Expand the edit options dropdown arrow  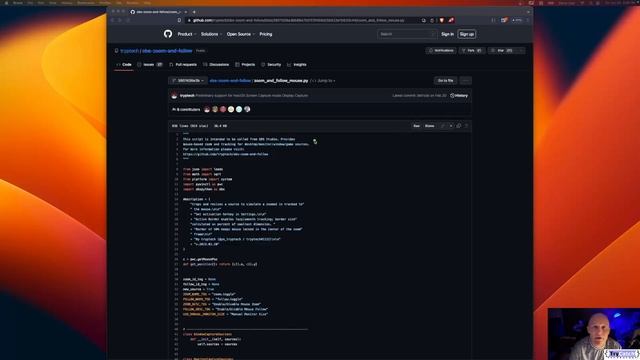451,126
